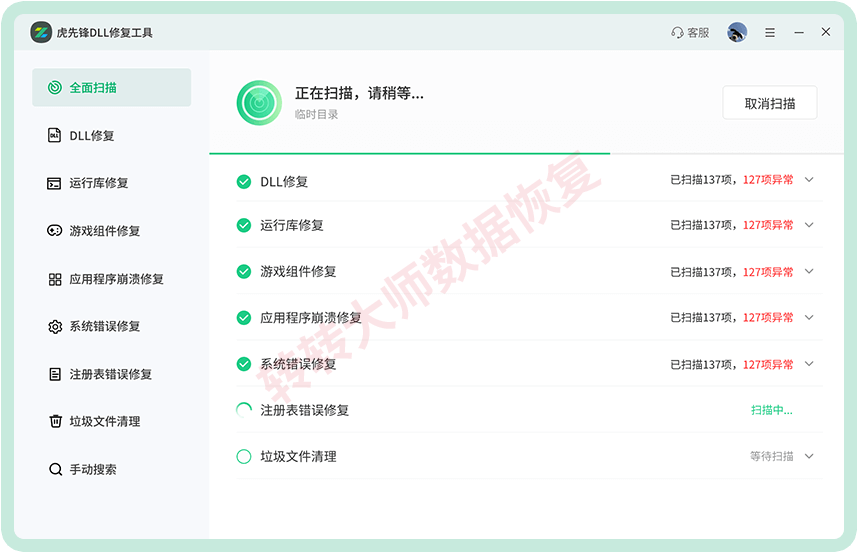The height and width of the screenshot is (553, 858).
Task: Expand the DLL修复 result row chevron
Action: [x=809, y=179]
